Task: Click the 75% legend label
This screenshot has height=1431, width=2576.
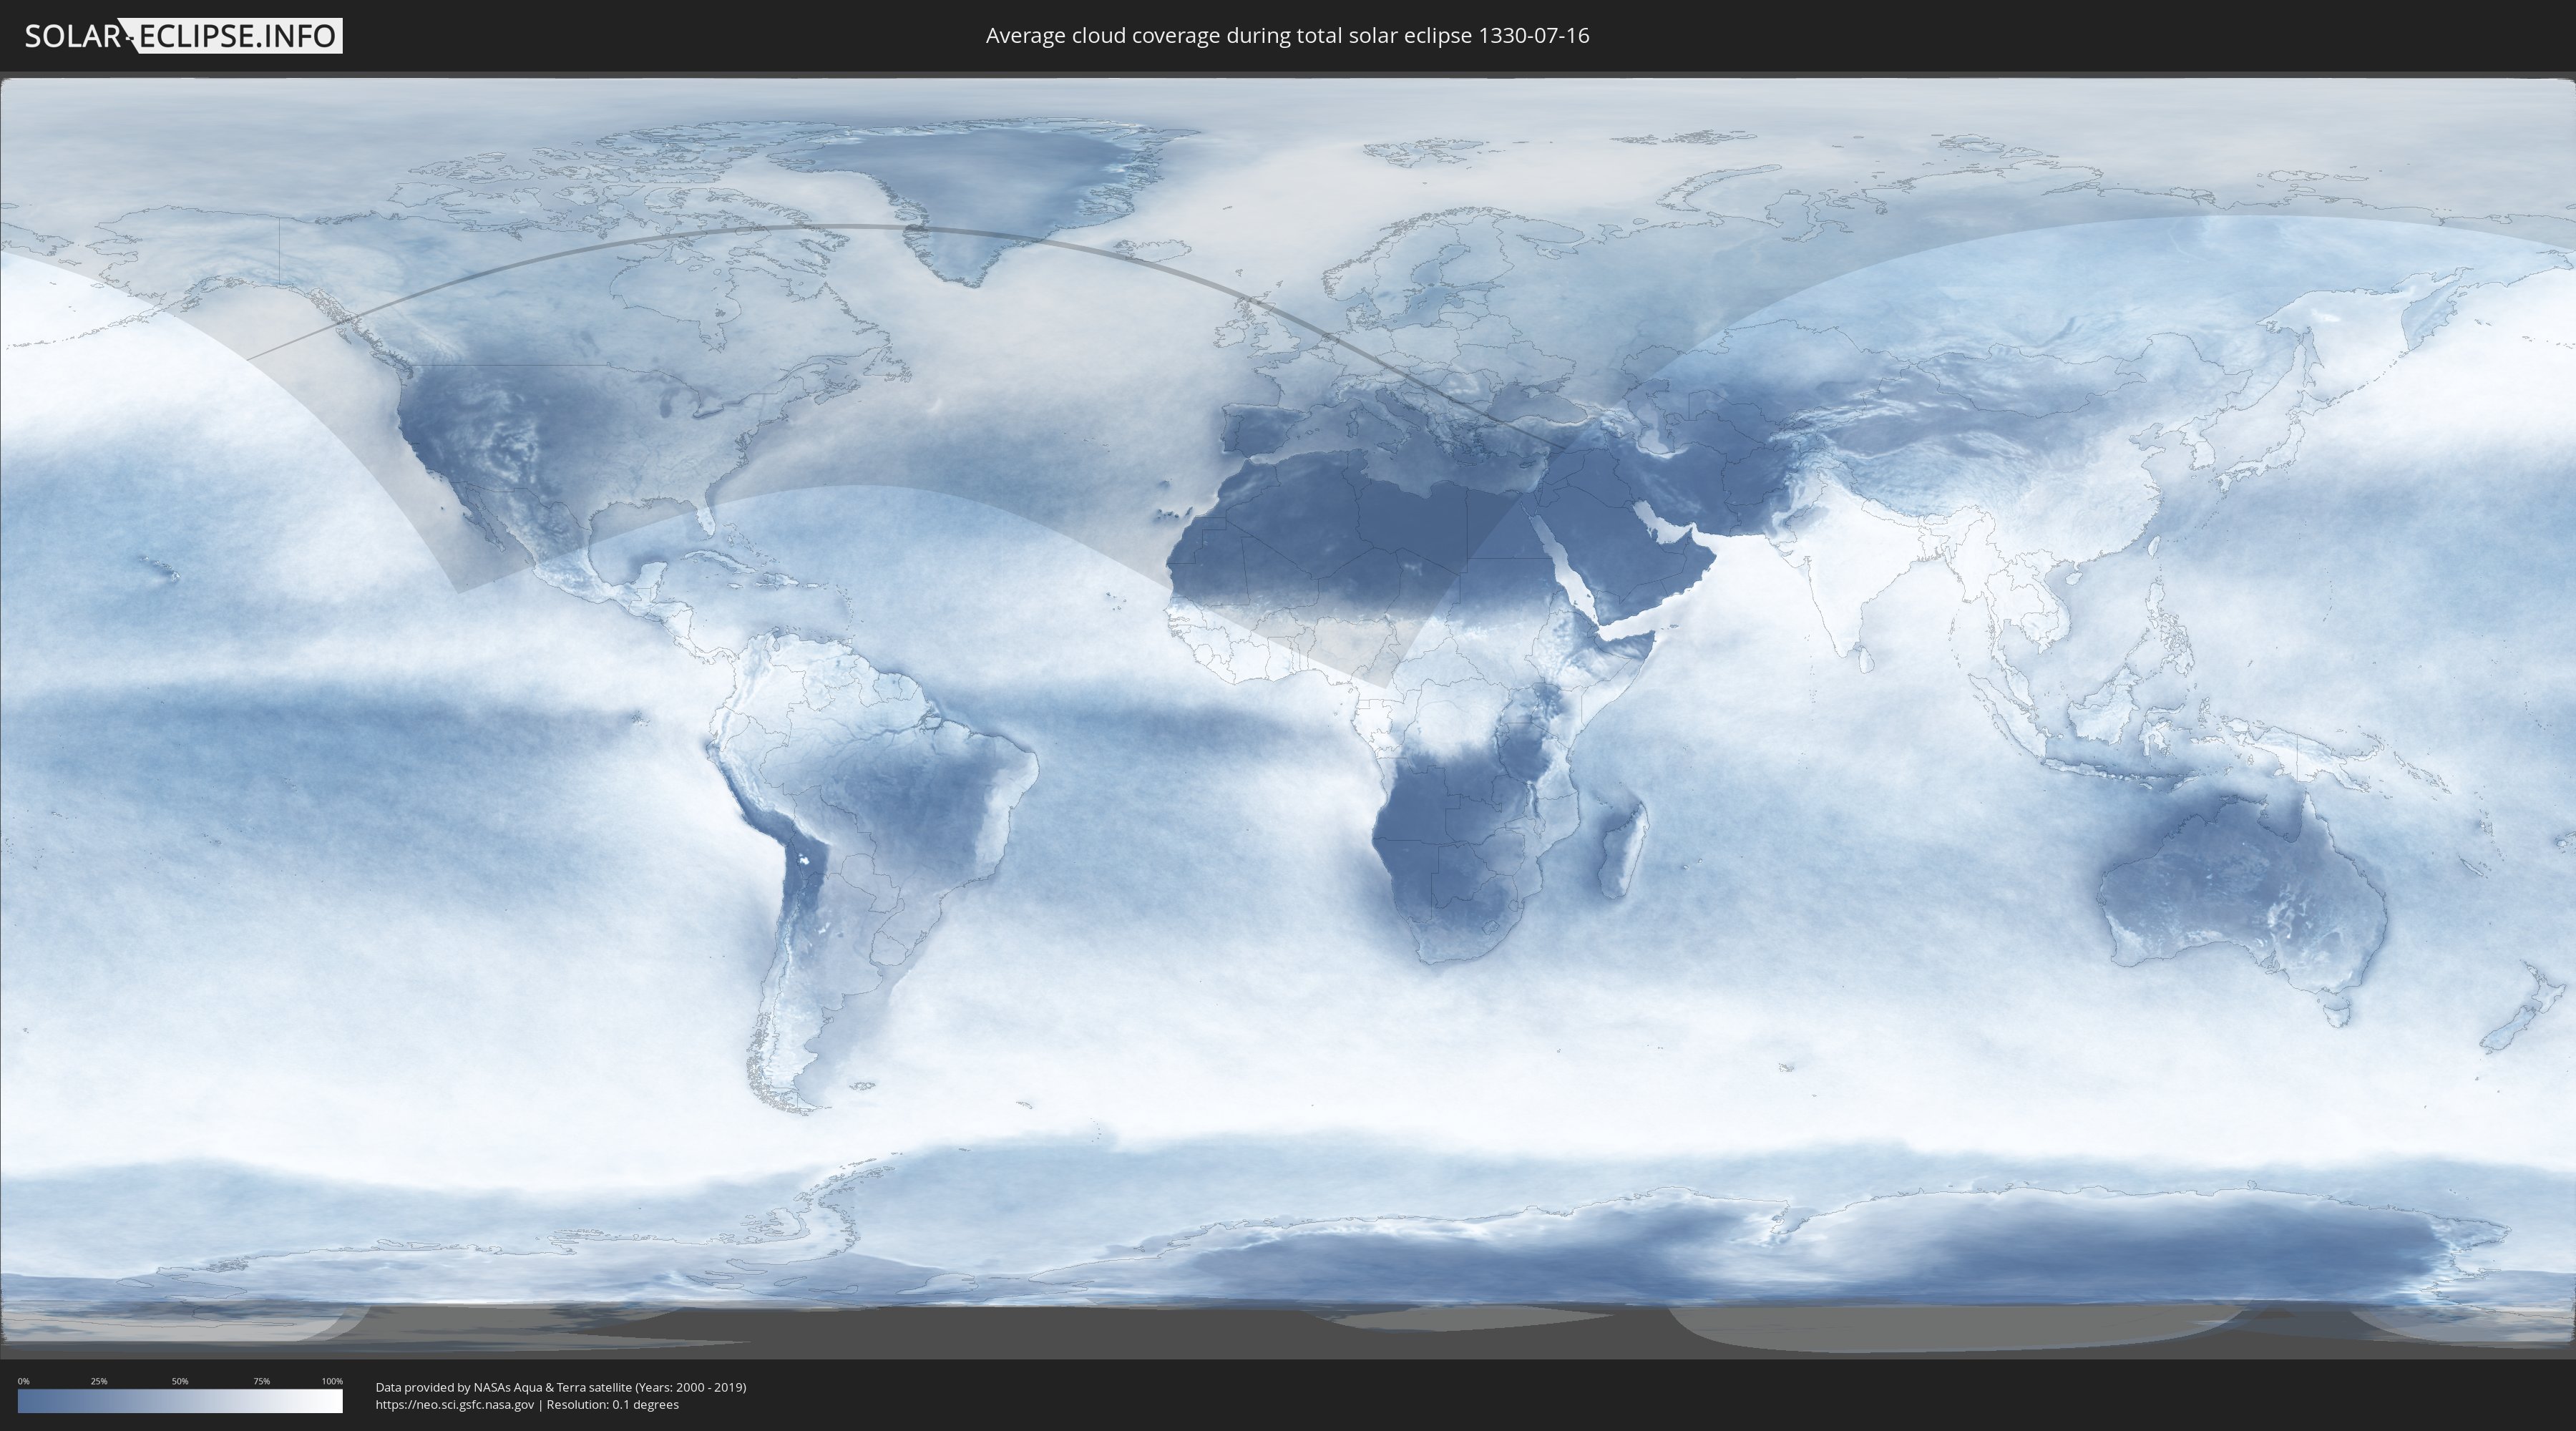Action: click(261, 1381)
